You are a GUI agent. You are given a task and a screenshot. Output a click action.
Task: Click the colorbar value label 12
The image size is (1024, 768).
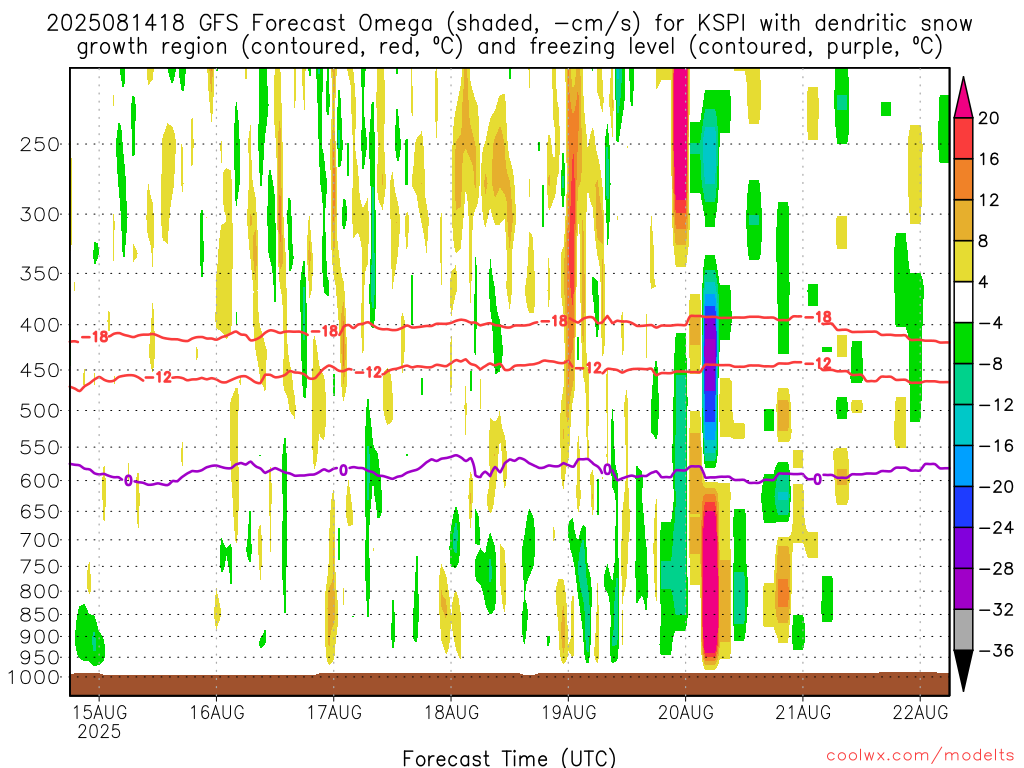[989, 200]
